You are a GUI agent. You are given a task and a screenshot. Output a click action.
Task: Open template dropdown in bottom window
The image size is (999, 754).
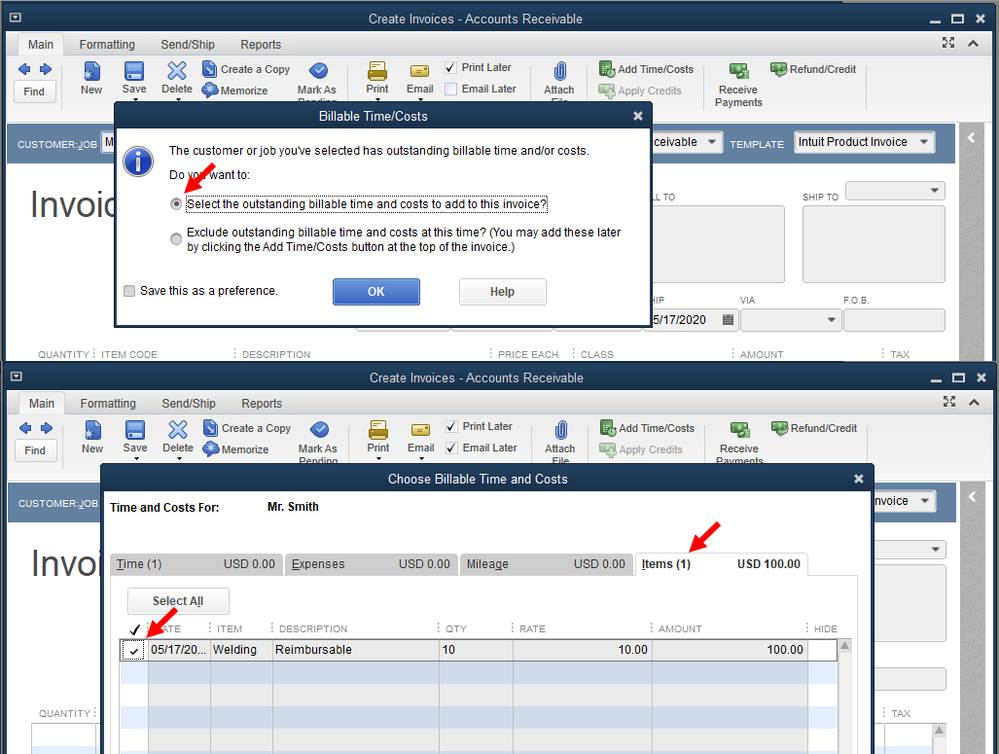coord(924,500)
